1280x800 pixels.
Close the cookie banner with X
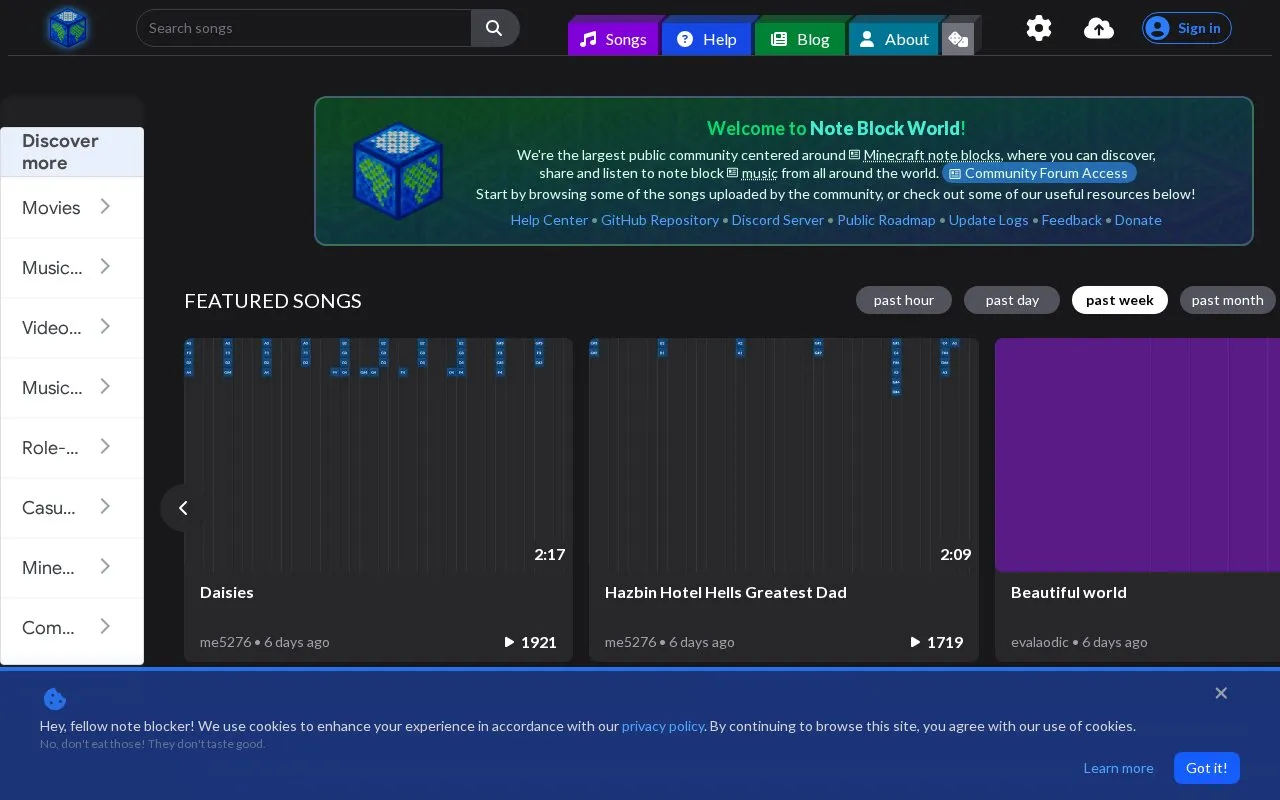[x=1221, y=693]
